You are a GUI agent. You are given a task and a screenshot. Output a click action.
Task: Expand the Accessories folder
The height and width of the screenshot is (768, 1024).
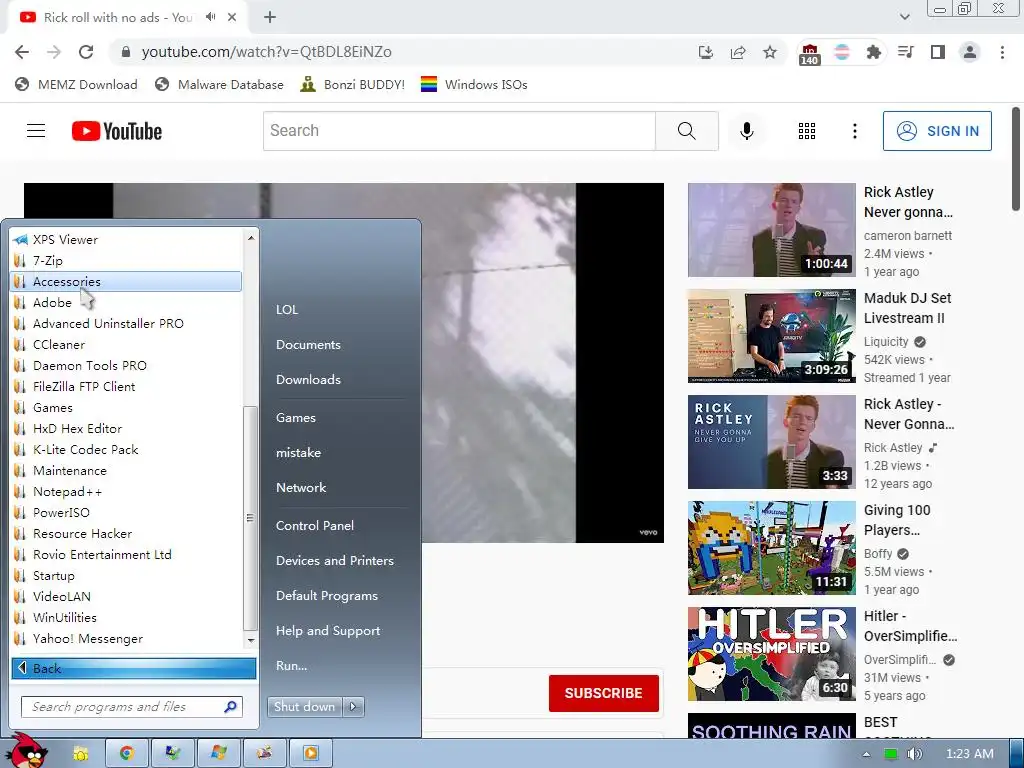pyautogui.click(x=127, y=281)
